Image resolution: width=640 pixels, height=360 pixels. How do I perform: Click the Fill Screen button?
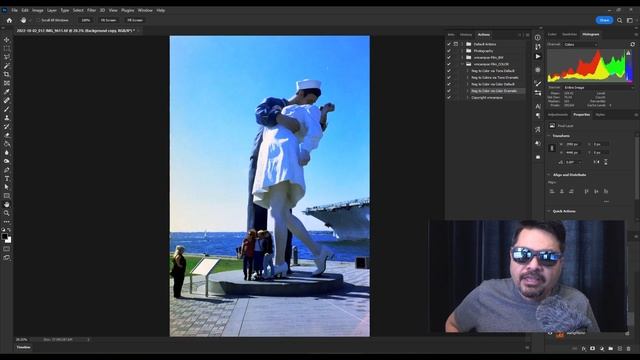click(x=135, y=20)
